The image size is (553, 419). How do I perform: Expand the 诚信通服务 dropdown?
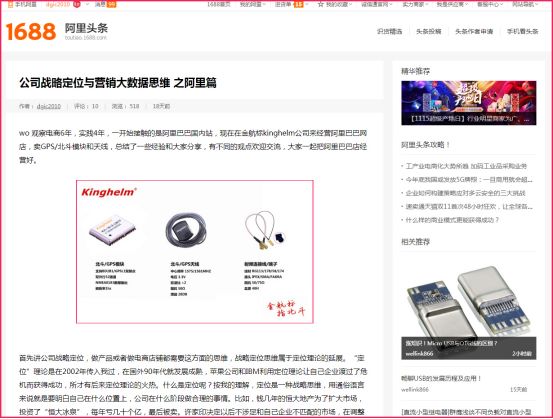(376, 5)
